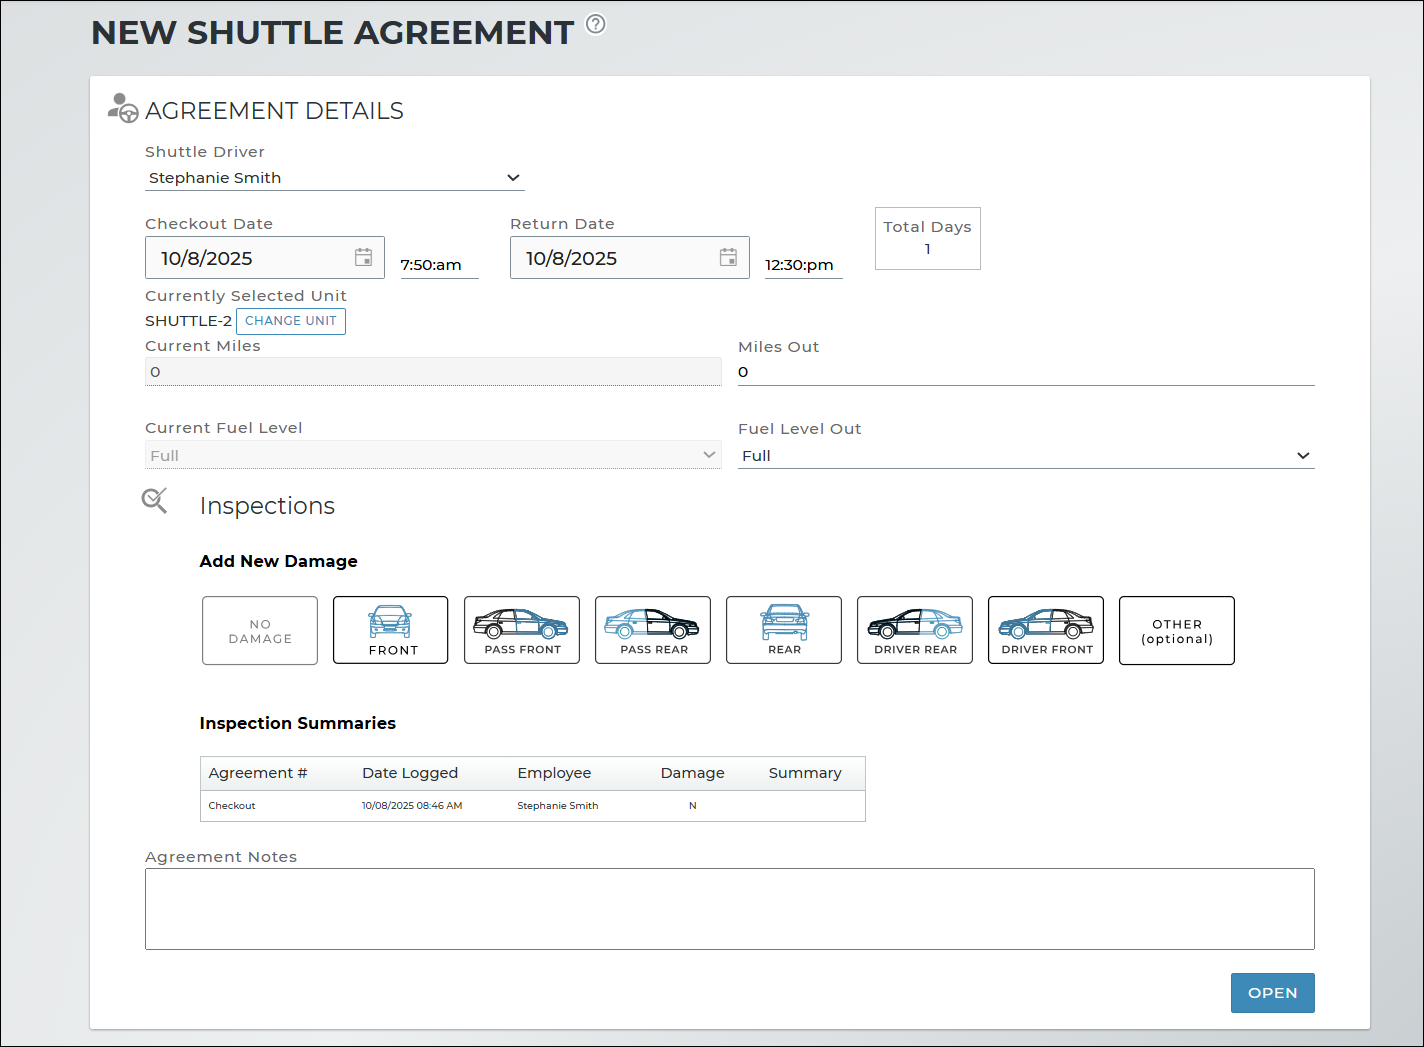
Task: Edit the checkout time 7:50am field
Action: coord(438,265)
